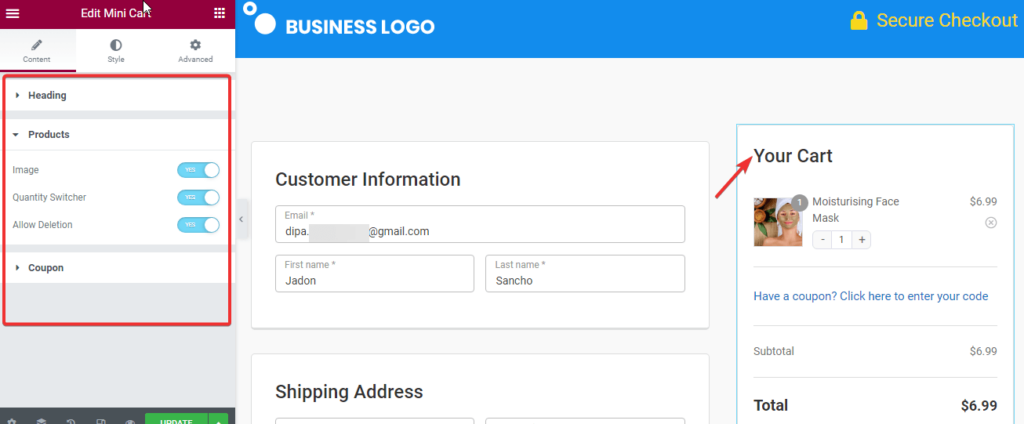Expand the Heading section
The height and width of the screenshot is (424, 1024).
click(118, 95)
